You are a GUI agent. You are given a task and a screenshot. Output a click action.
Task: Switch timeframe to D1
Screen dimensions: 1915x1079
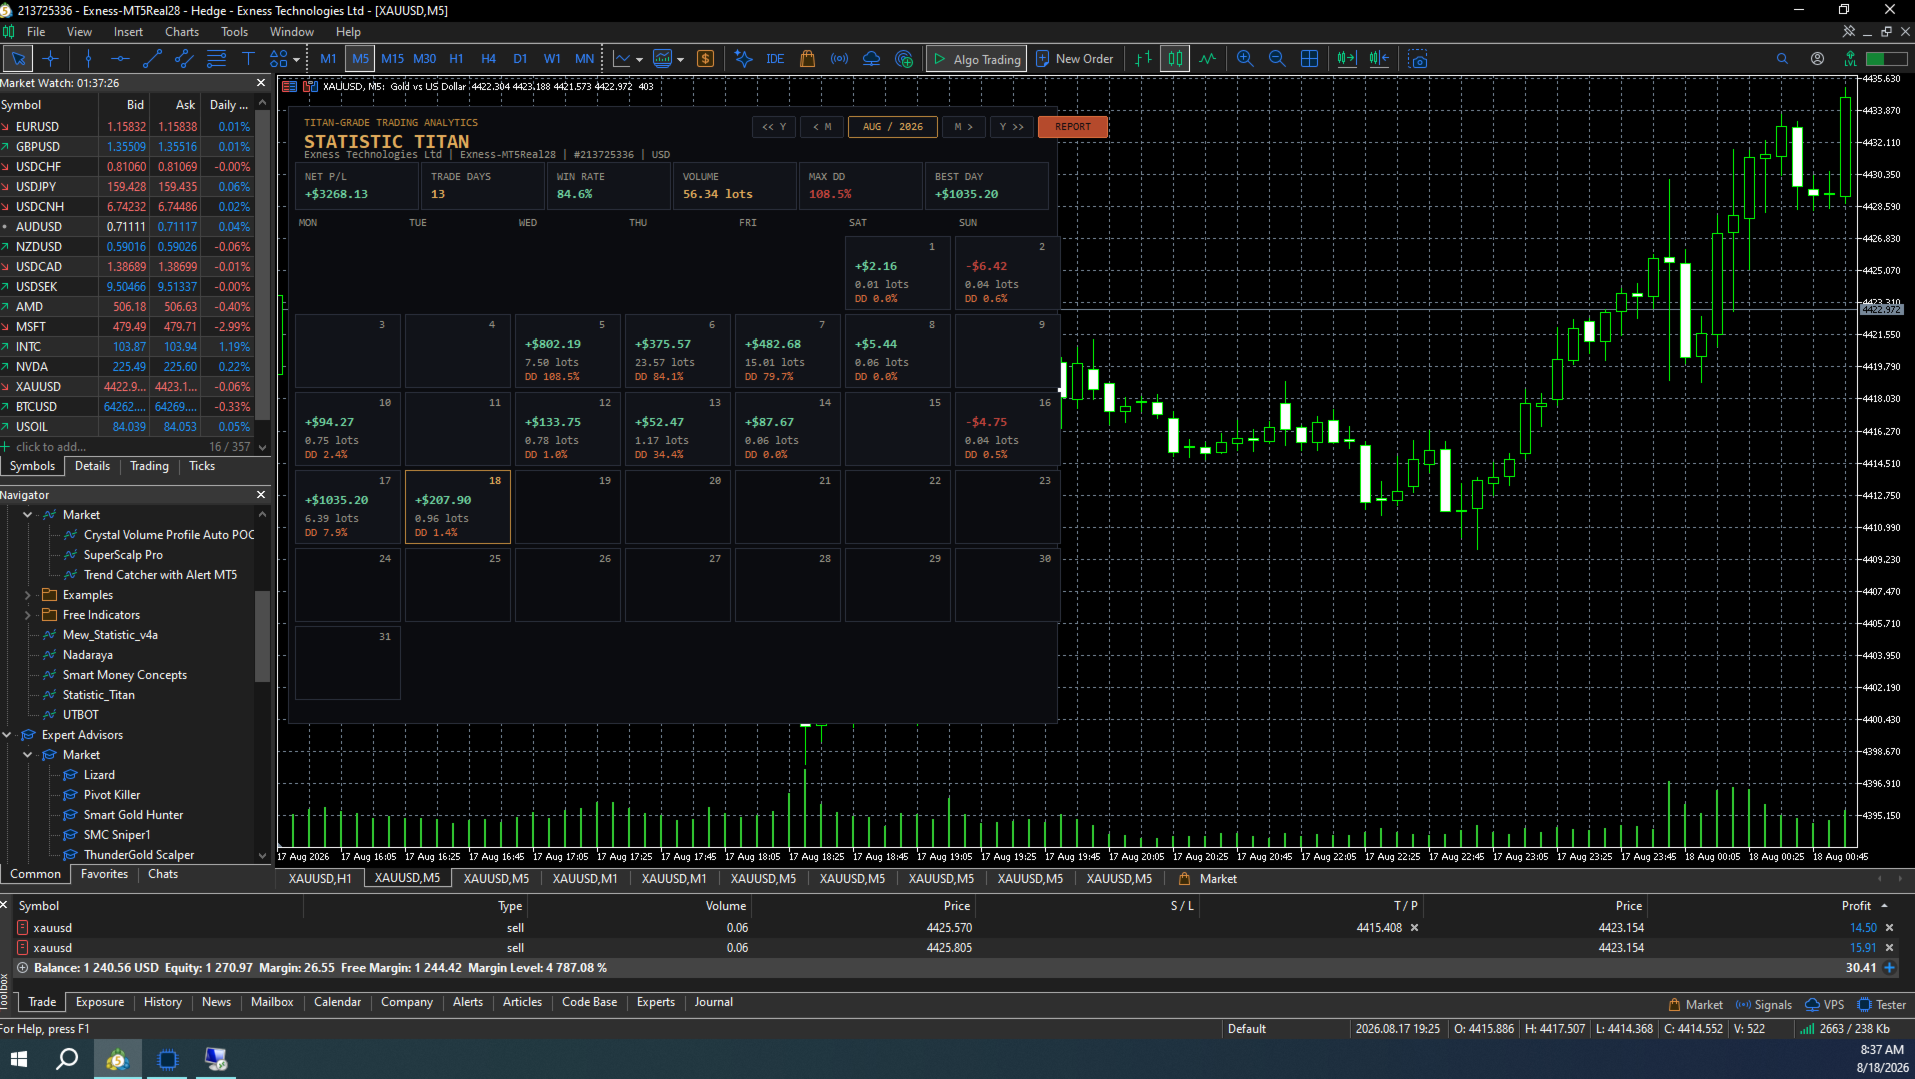(x=520, y=59)
